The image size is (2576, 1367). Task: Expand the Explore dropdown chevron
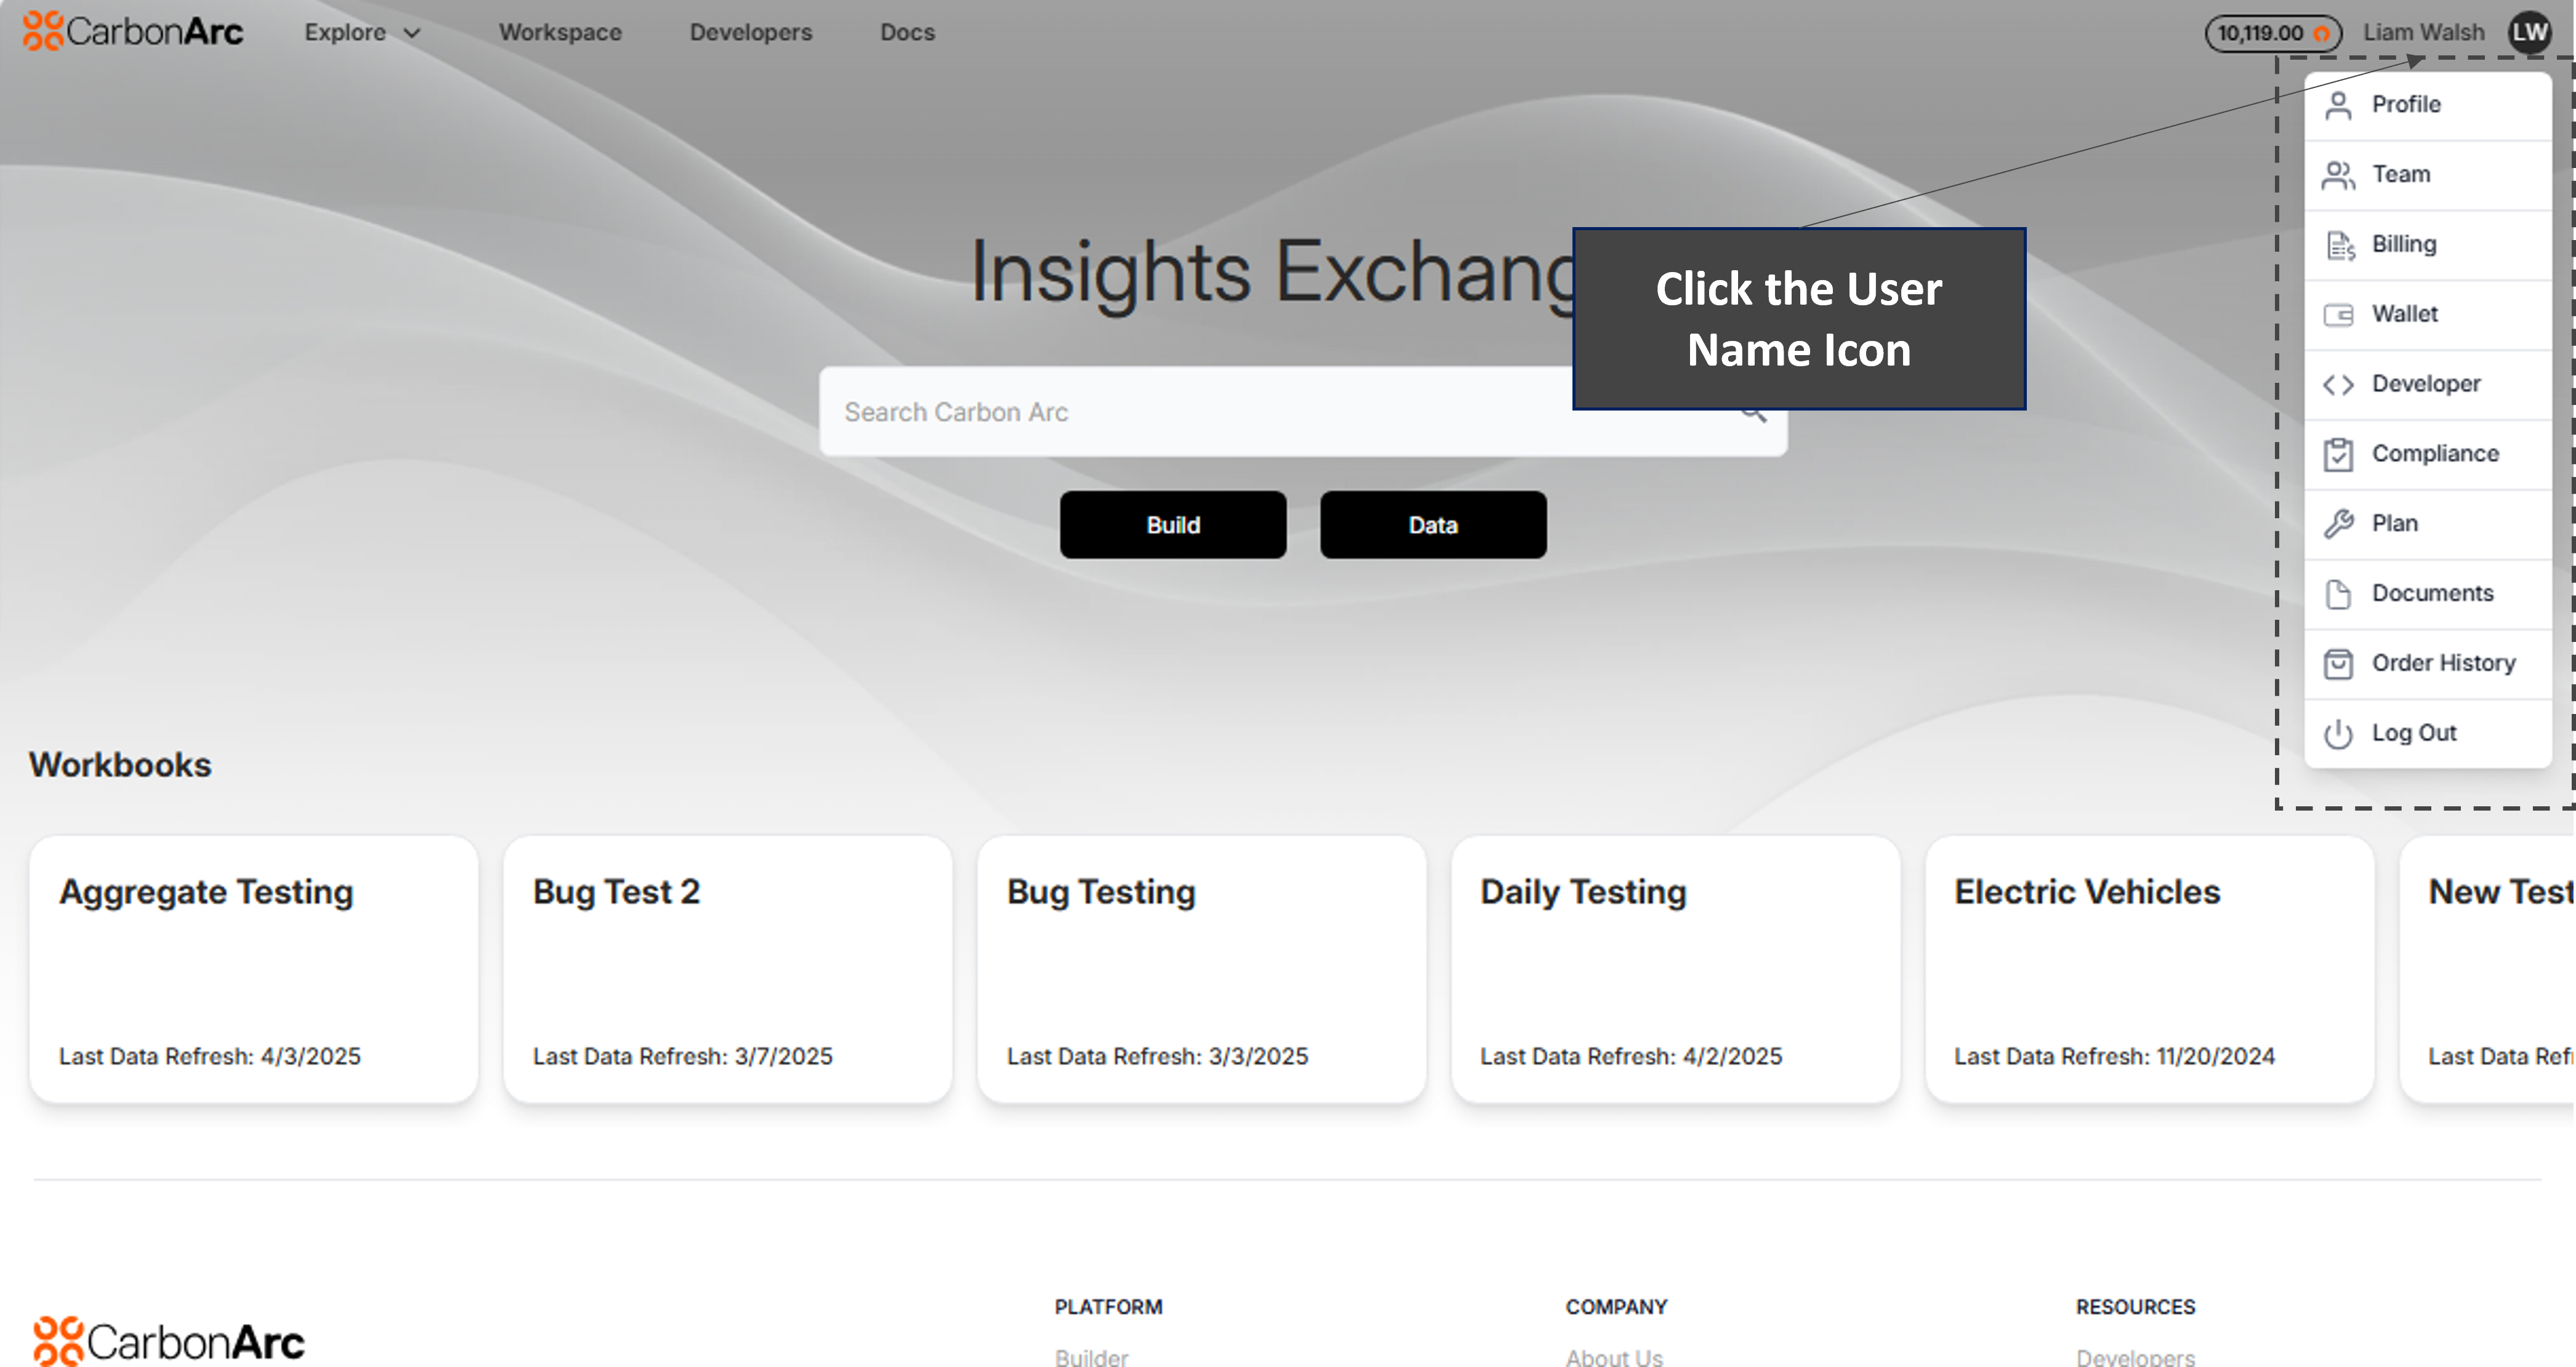tap(412, 33)
